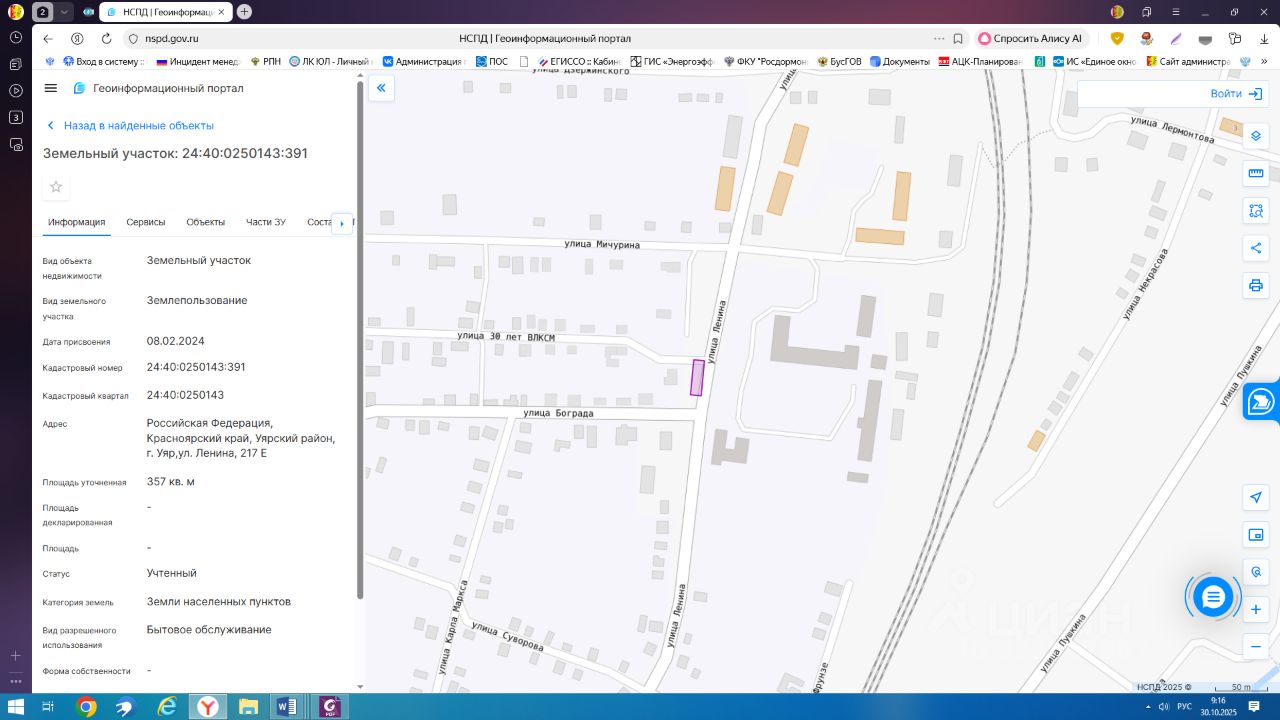Image resolution: width=1280 pixels, height=720 pixels.
Task: Open the hamburger menu of Геоинформационный портал
Action: tap(51, 88)
